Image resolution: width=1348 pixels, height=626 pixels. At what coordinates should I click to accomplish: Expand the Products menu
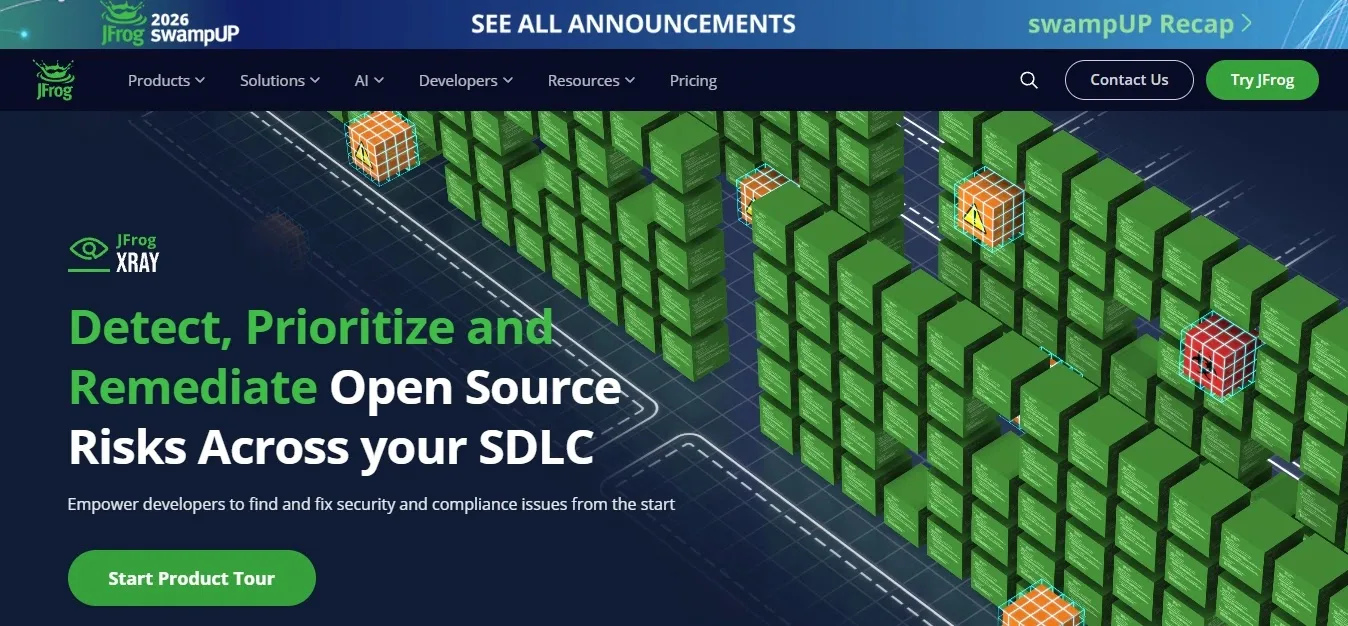tap(166, 80)
